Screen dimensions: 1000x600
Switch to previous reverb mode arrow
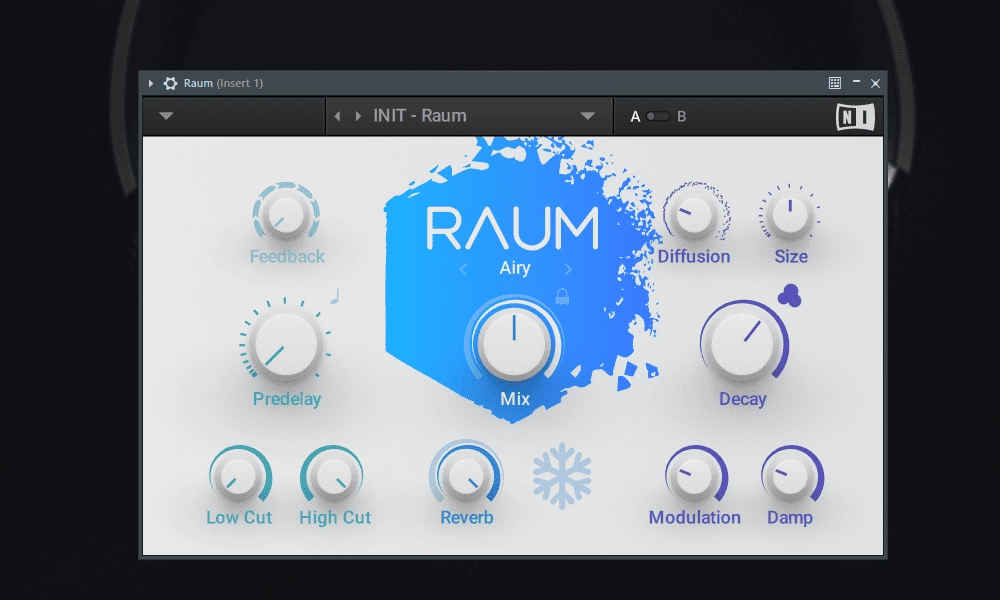[x=463, y=270]
